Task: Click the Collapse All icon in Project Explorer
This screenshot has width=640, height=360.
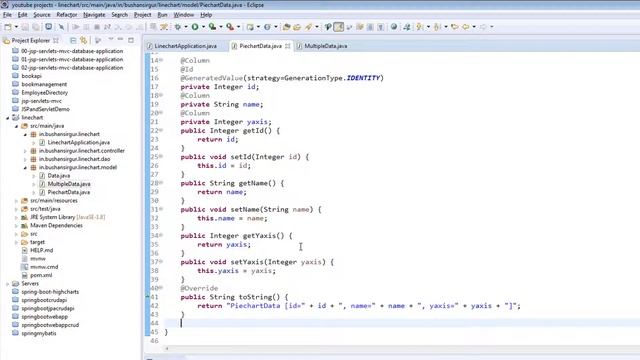Action: [73, 40]
